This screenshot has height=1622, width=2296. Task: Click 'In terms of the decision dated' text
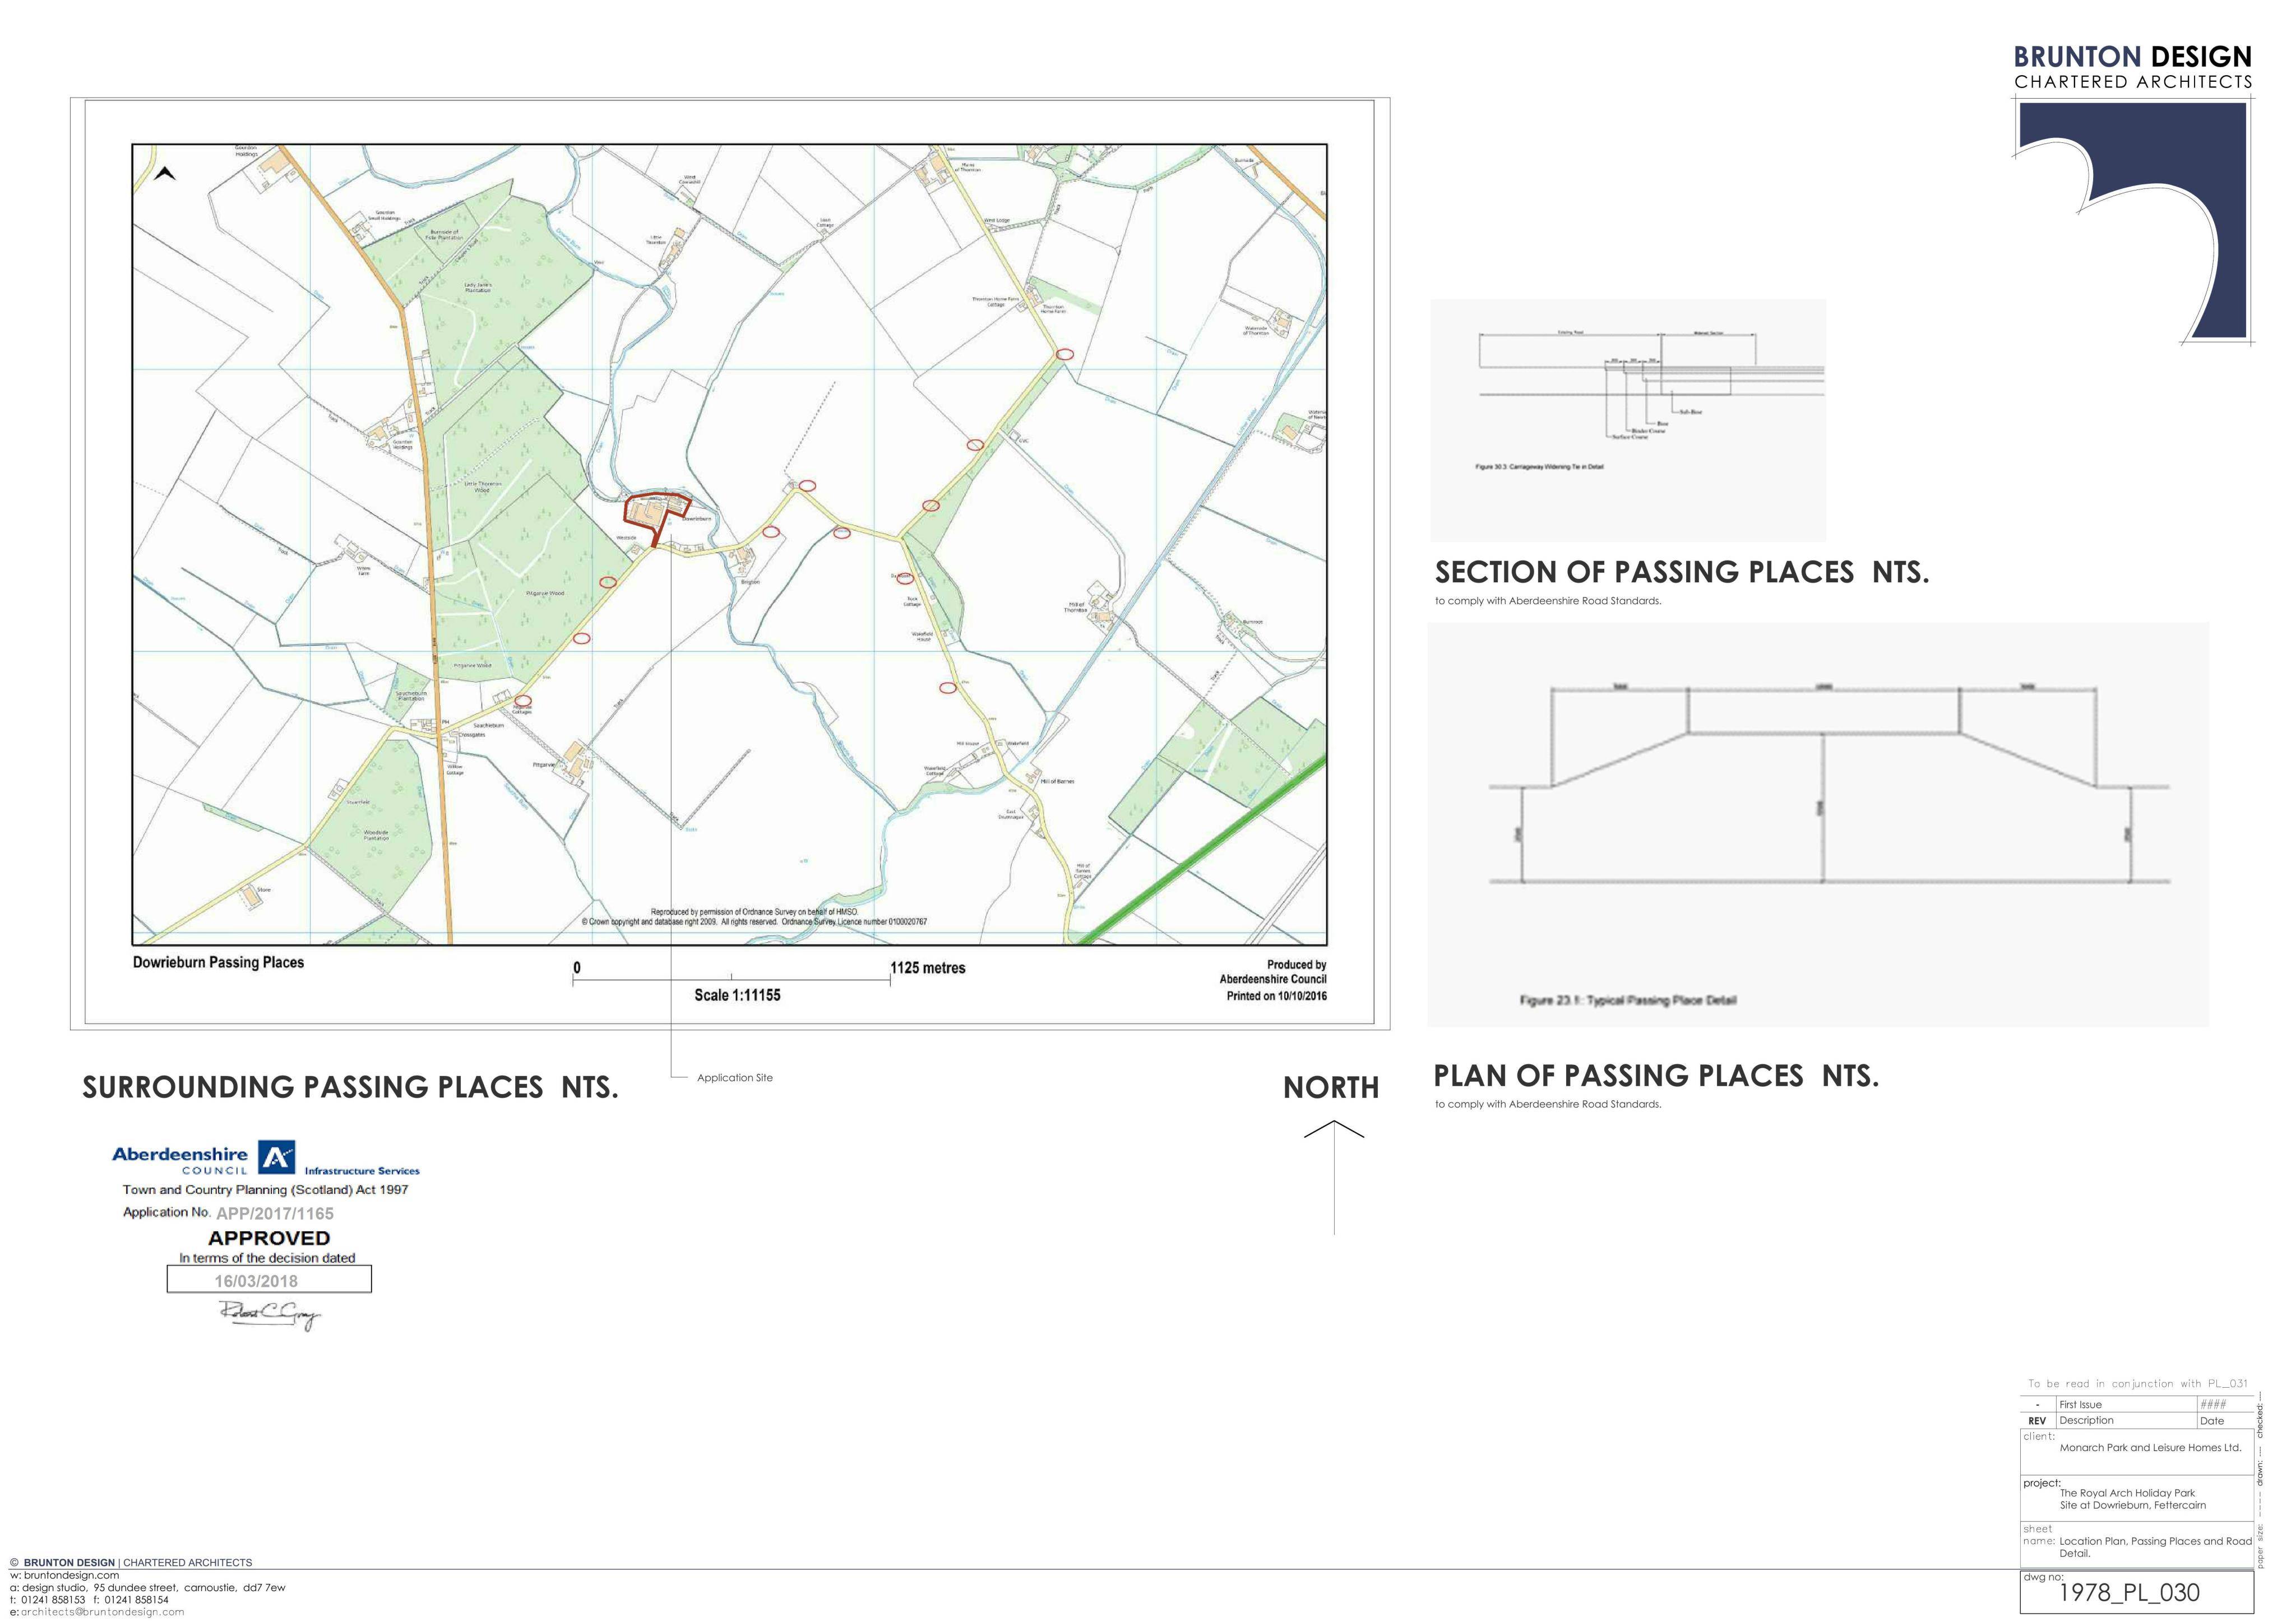tap(267, 1258)
